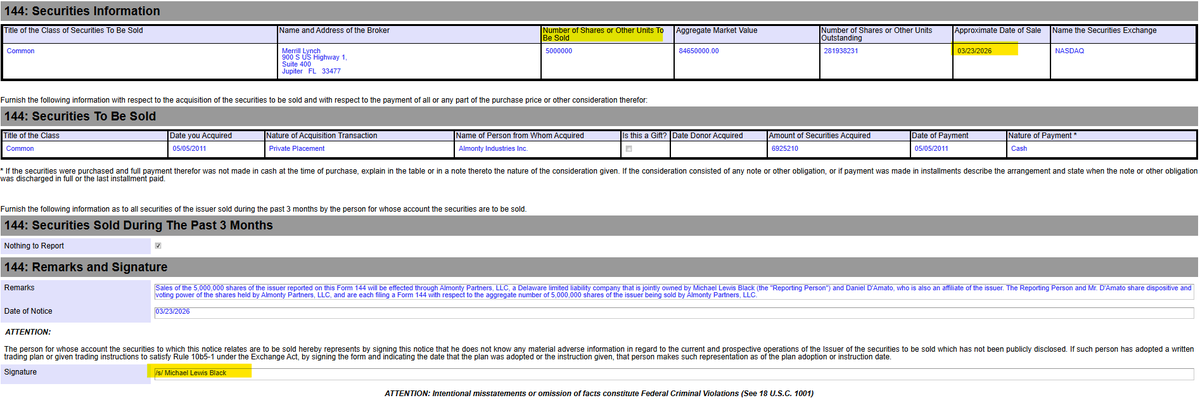Click the date acquired '05/05/2011'
Screen dimensions: 1200x405
tap(188, 149)
